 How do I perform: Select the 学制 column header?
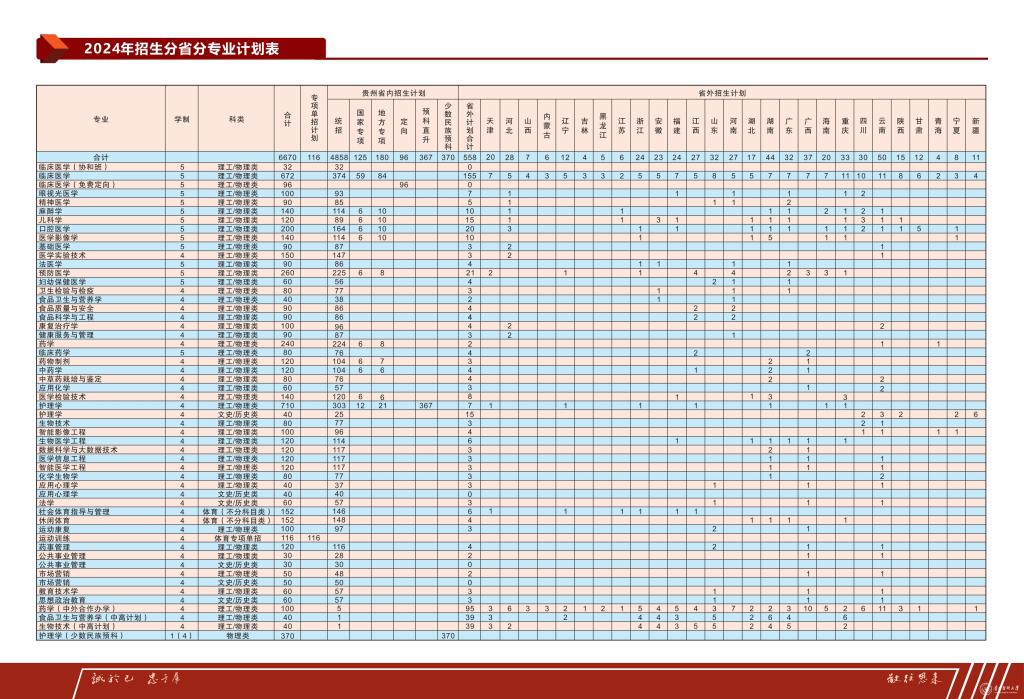[182, 120]
